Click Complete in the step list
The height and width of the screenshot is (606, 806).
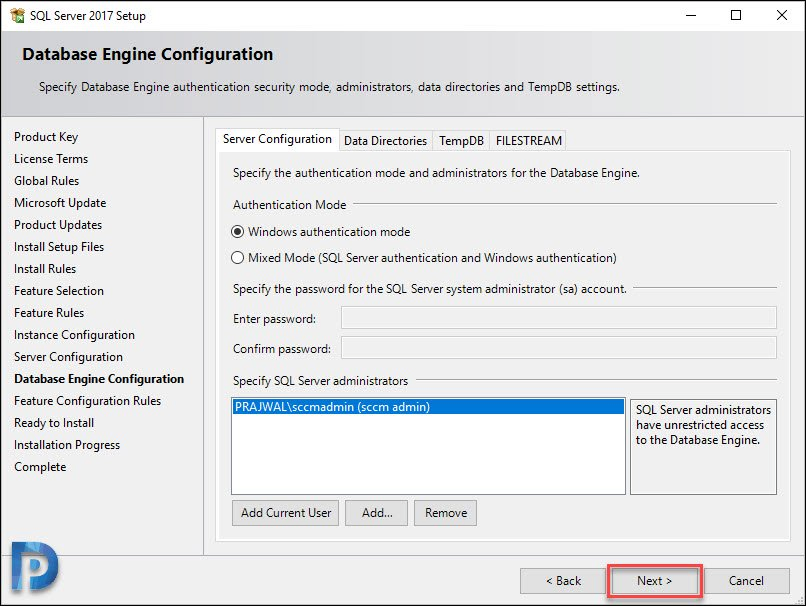click(40, 467)
